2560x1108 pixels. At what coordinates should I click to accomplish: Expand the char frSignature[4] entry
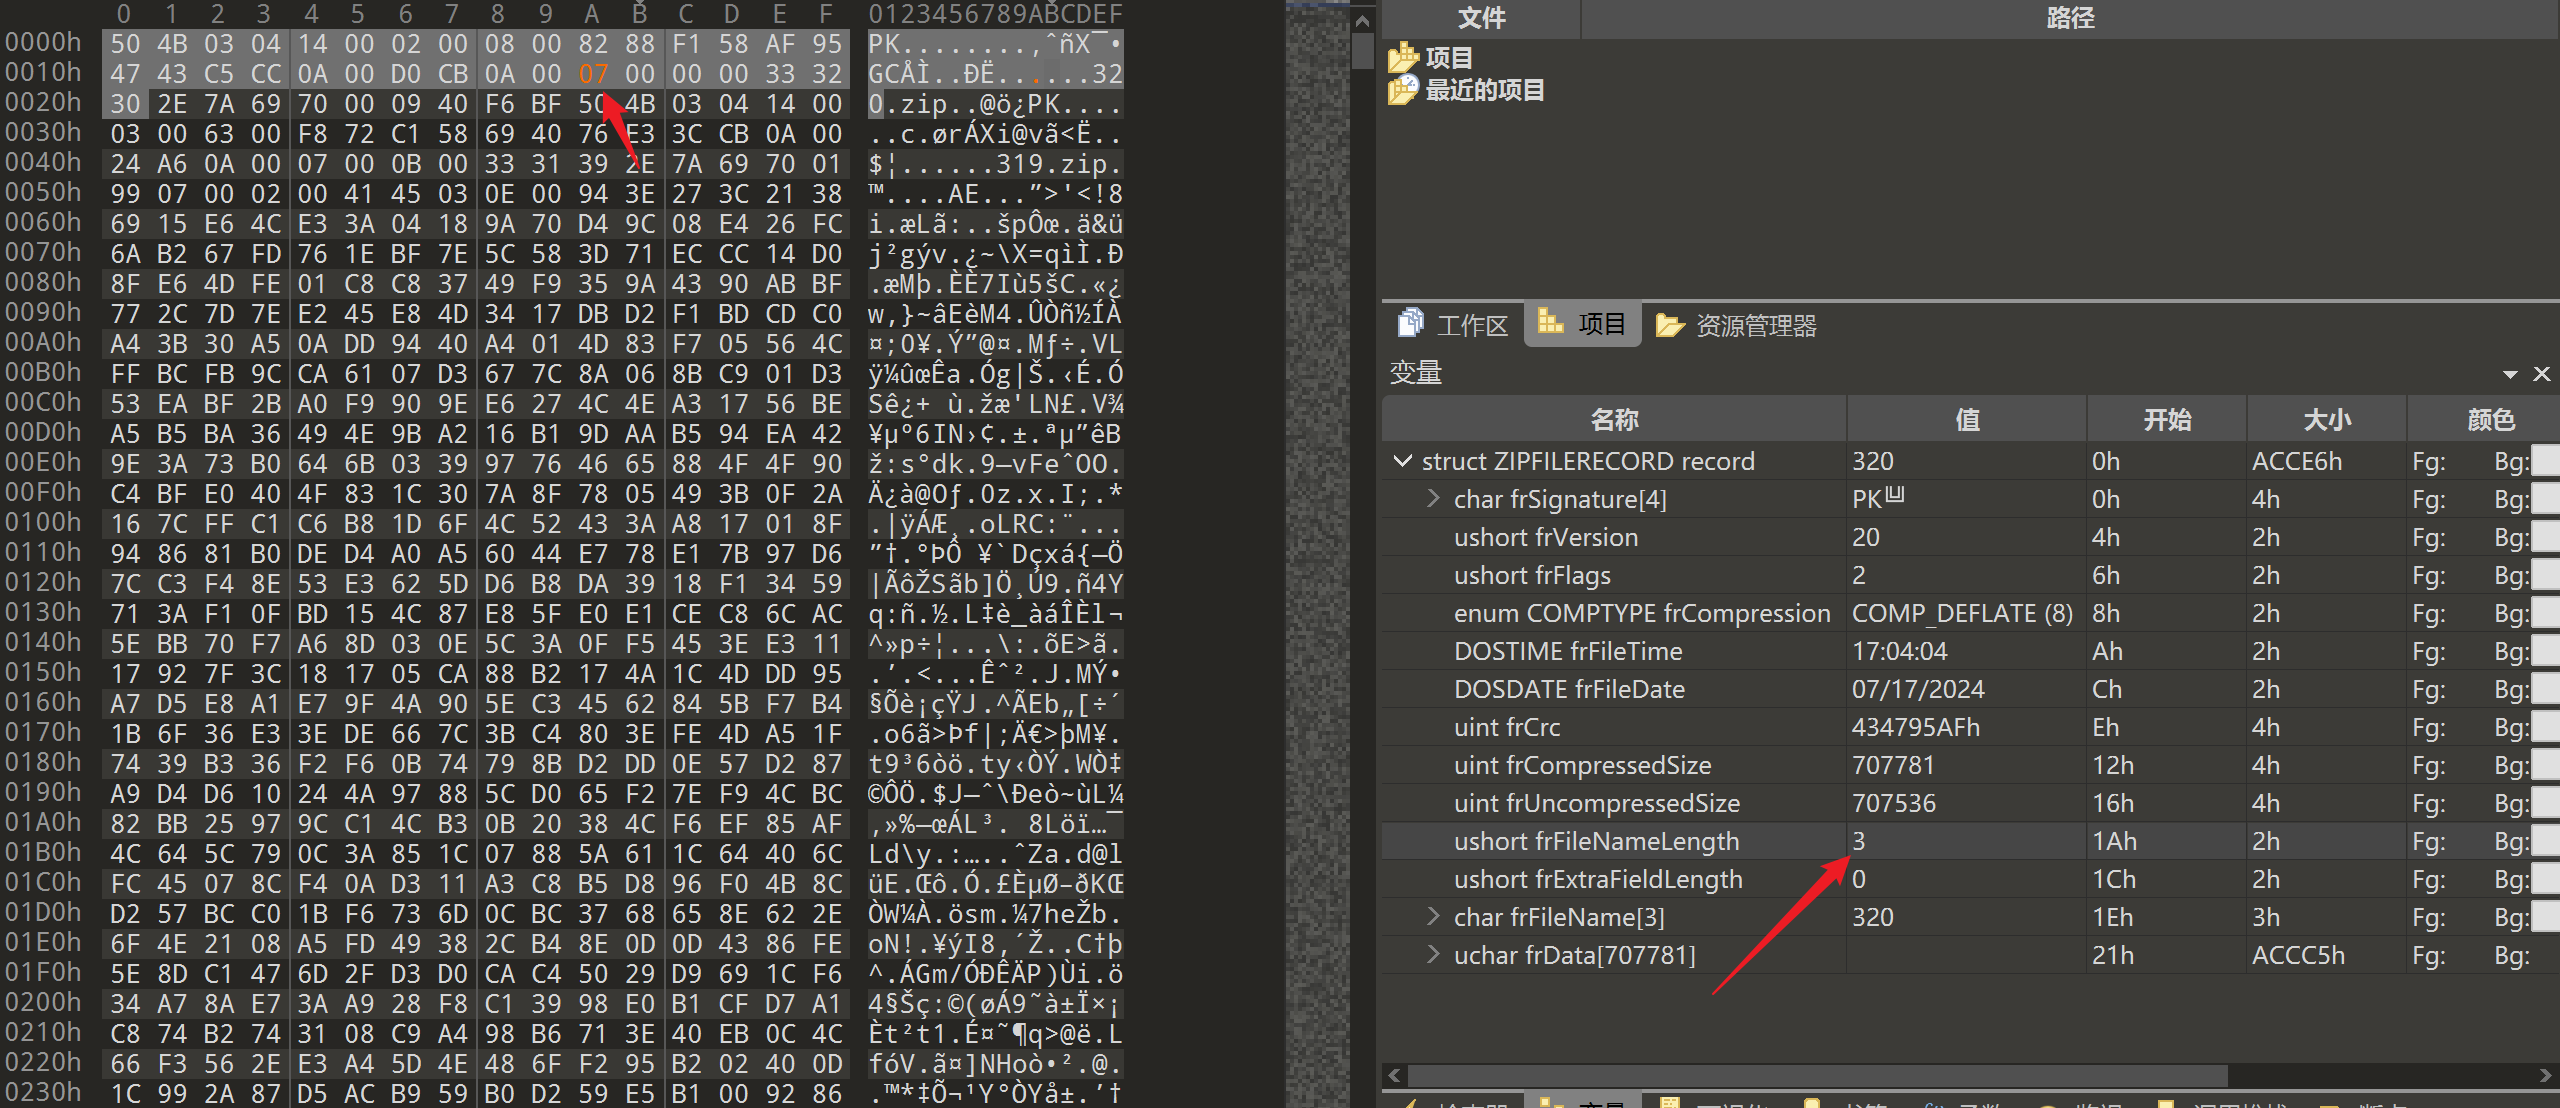(x=1433, y=499)
